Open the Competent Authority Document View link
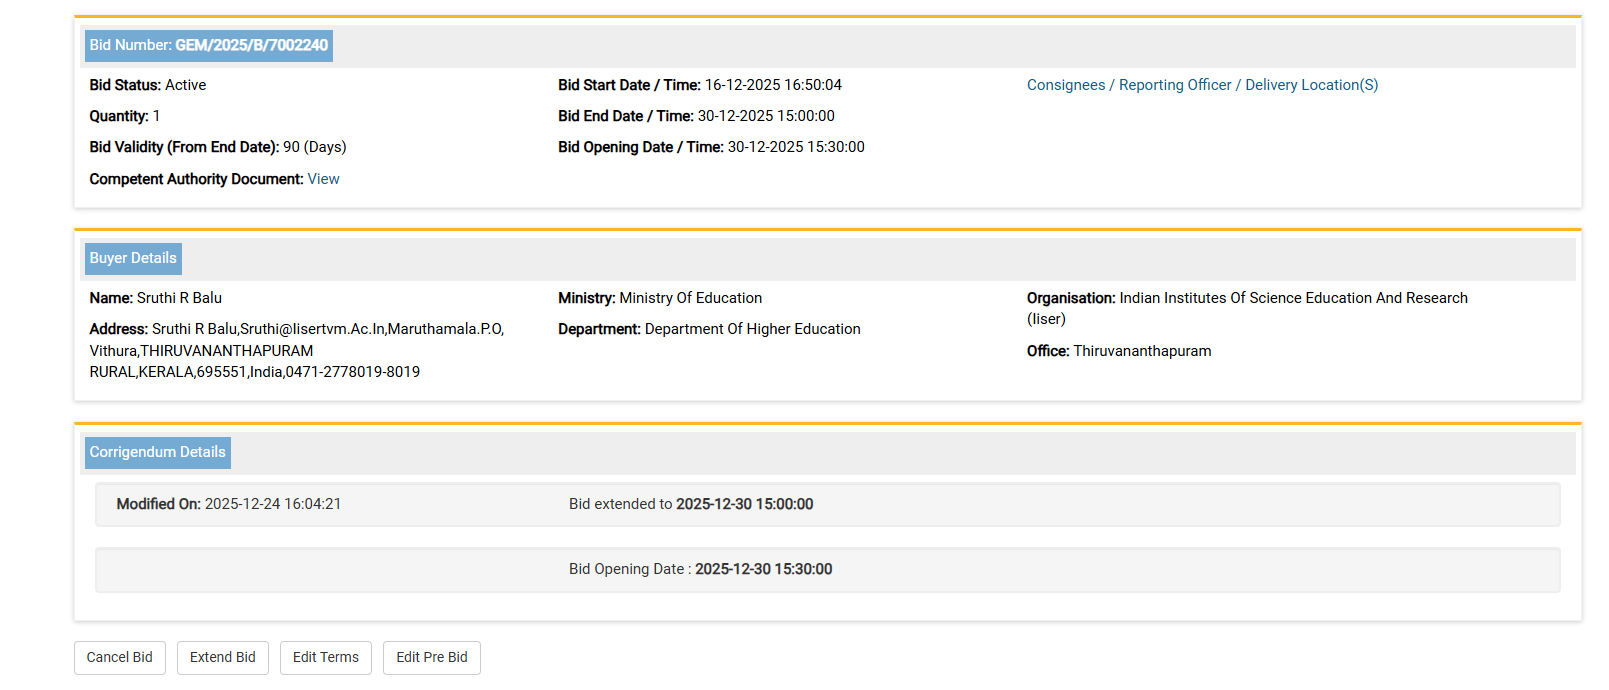Viewport: 1609px width, 690px height. 323,179
